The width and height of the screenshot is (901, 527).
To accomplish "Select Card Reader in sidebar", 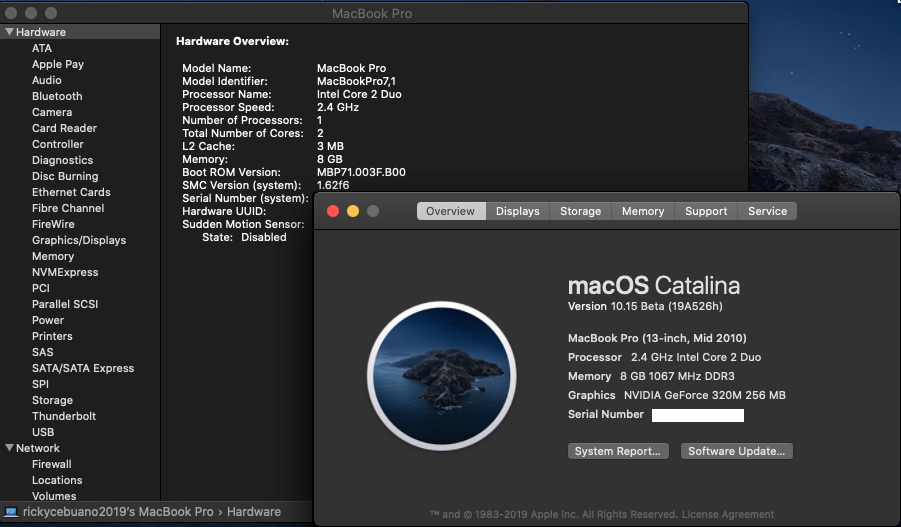I will (x=64, y=128).
